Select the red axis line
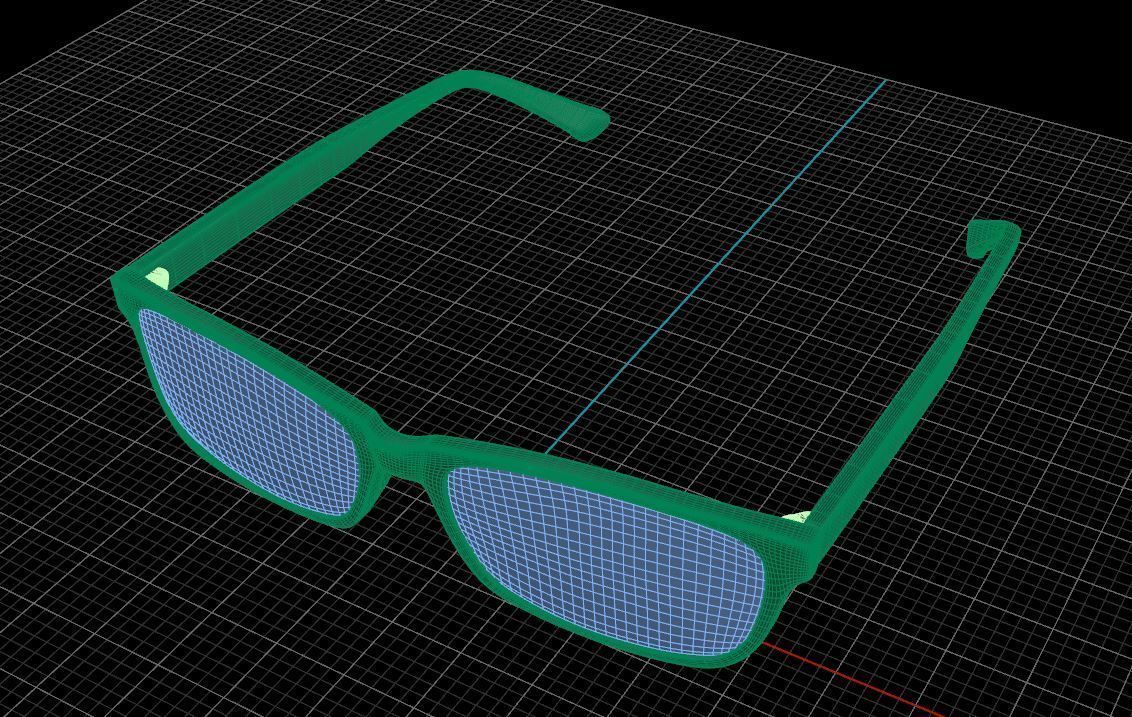The width and height of the screenshot is (1132, 717). [852, 677]
